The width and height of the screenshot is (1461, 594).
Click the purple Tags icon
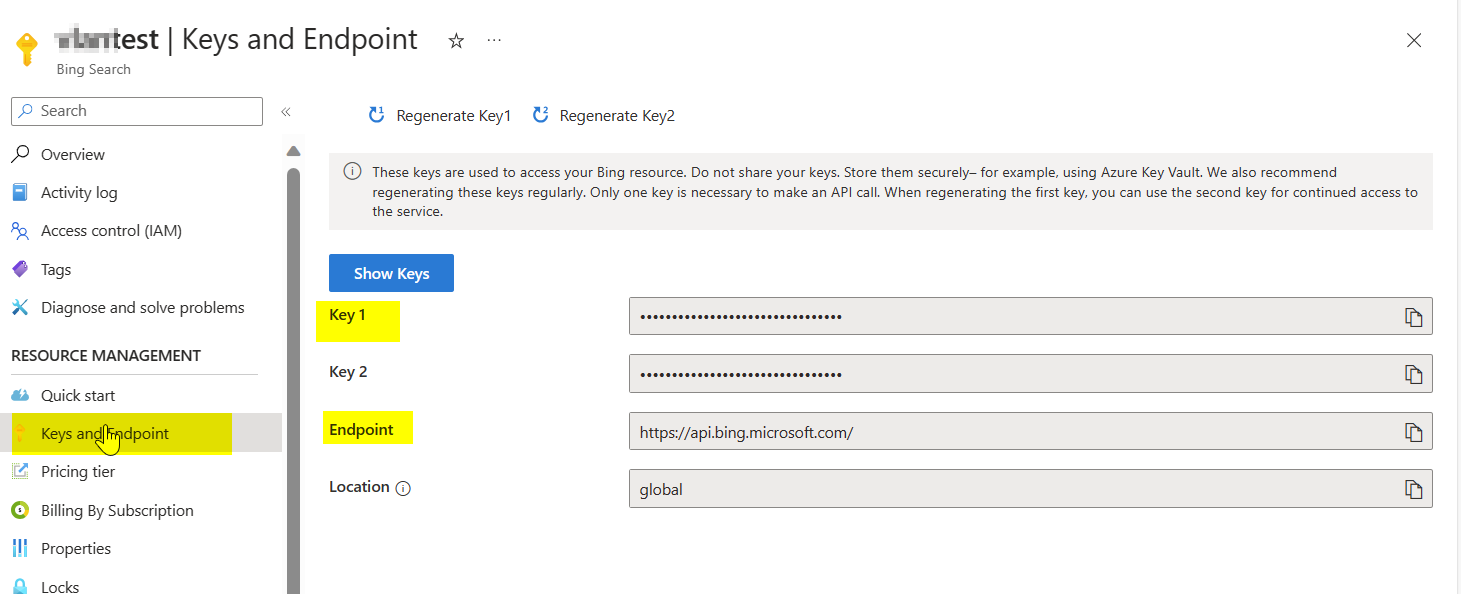click(20, 270)
